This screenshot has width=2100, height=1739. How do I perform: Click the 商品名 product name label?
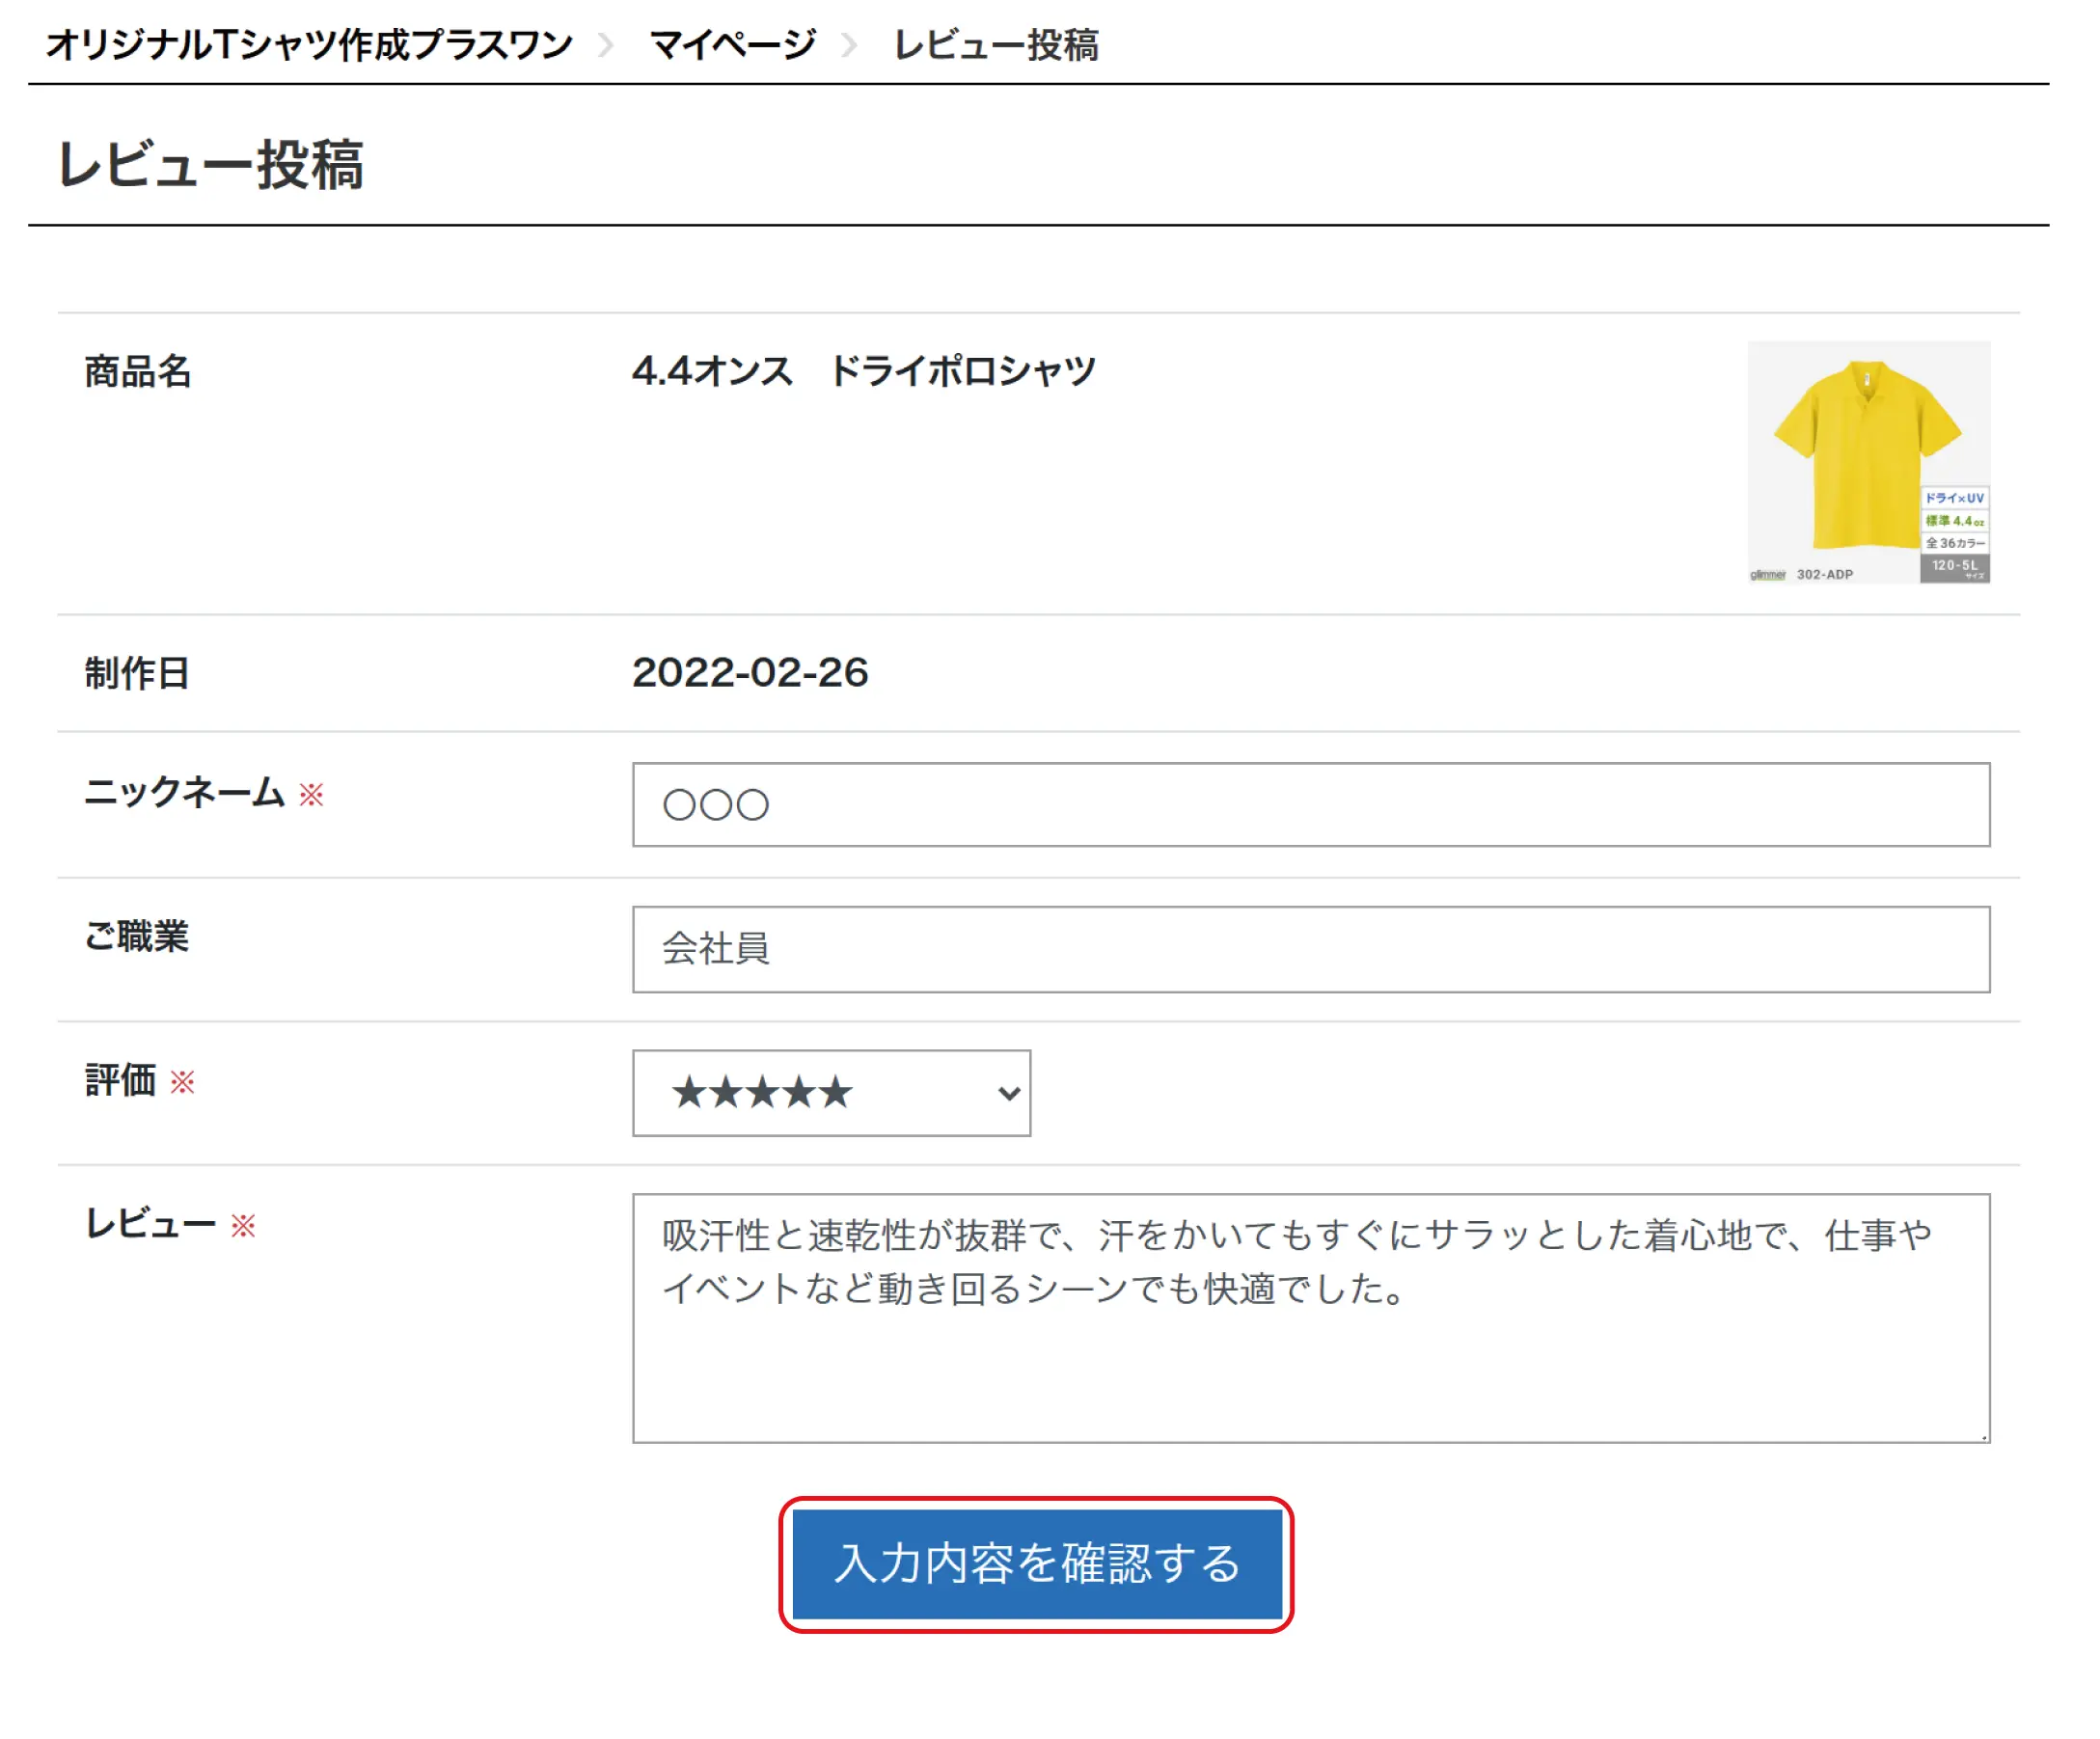coord(140,371)
